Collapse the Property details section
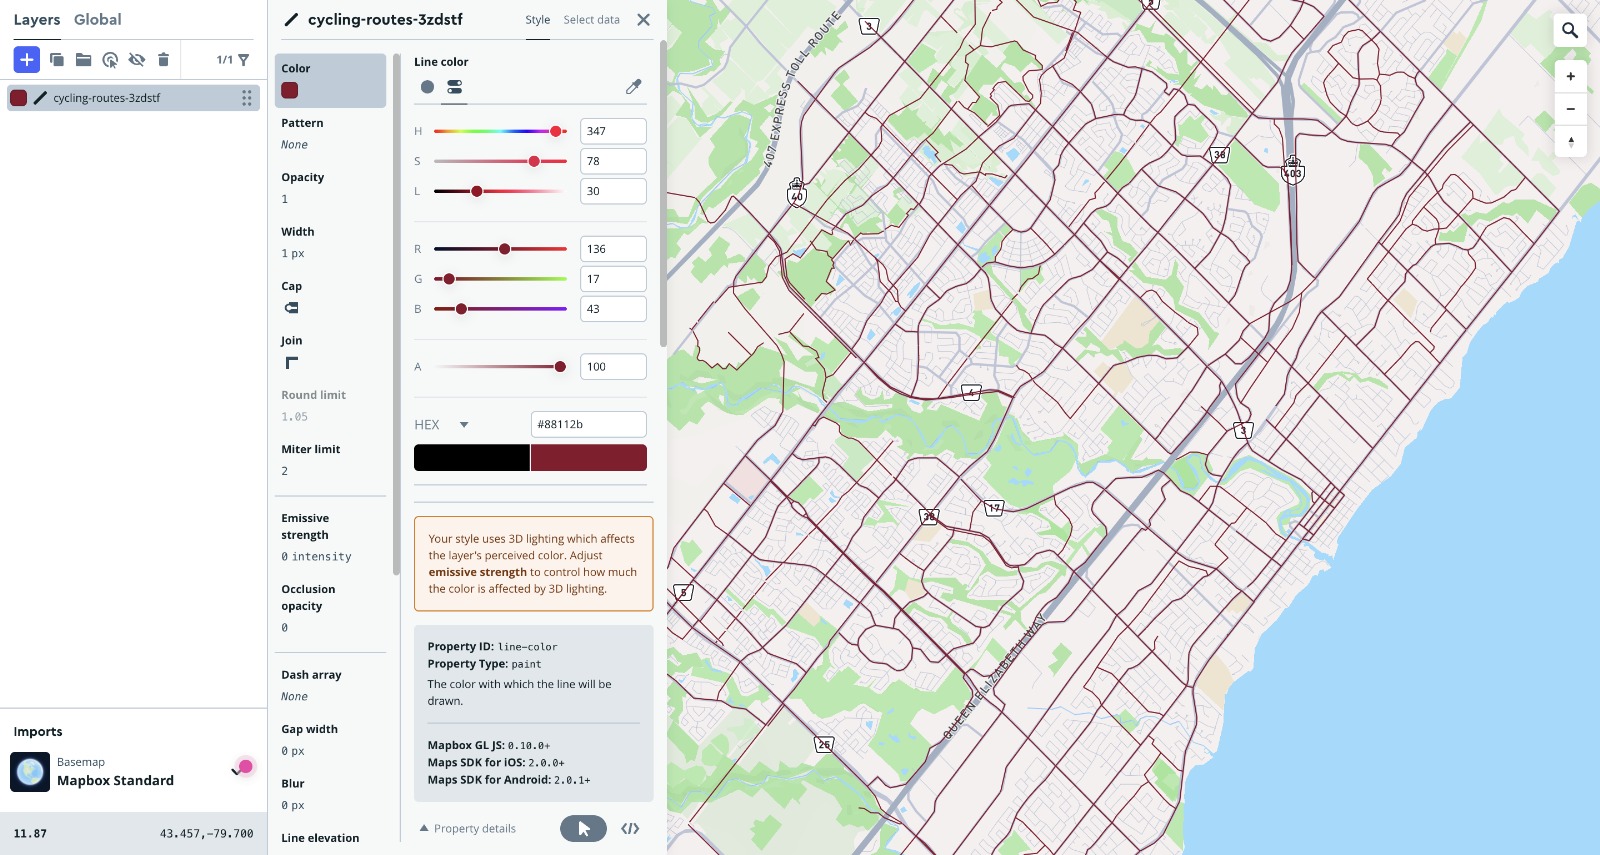 (x=467, y=828)
